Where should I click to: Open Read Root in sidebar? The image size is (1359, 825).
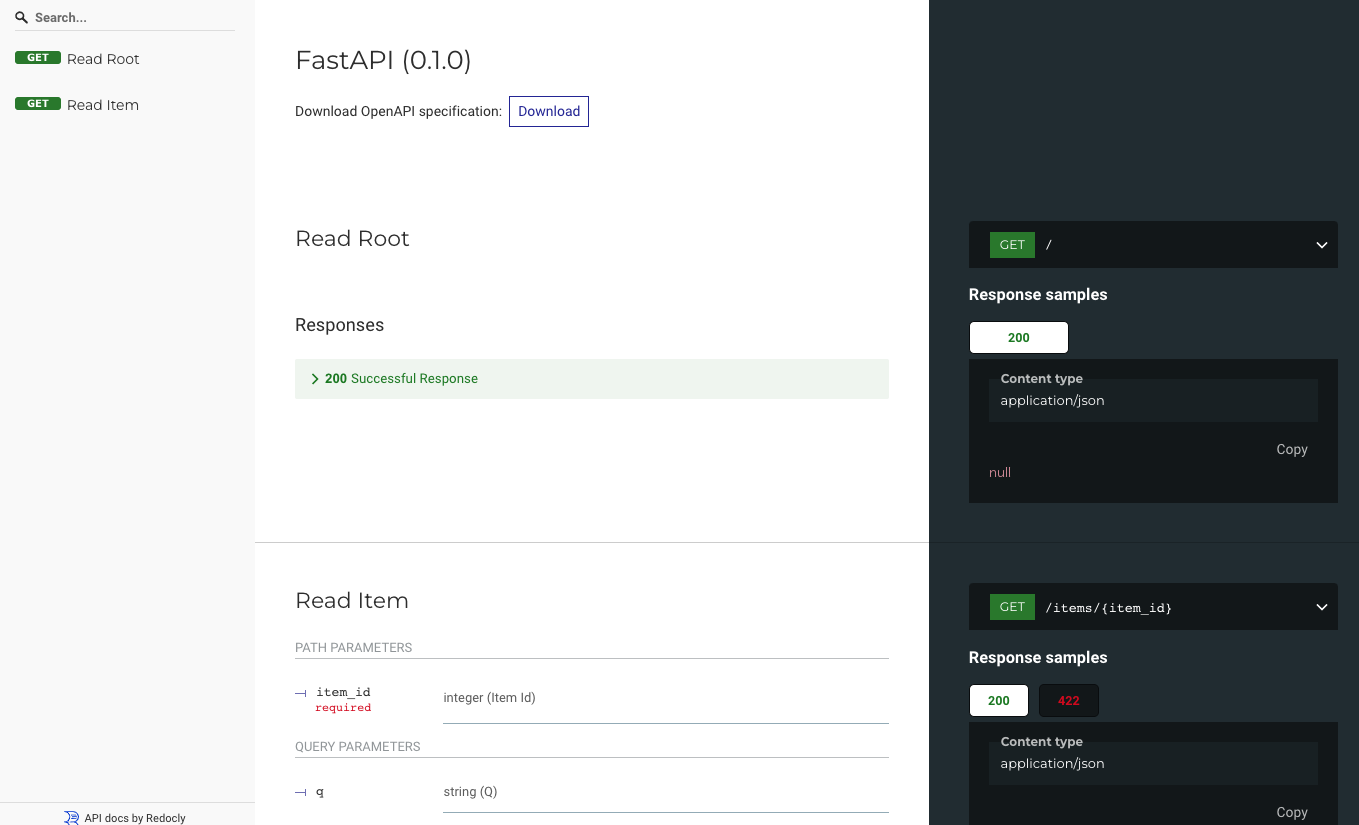point(127,59)
